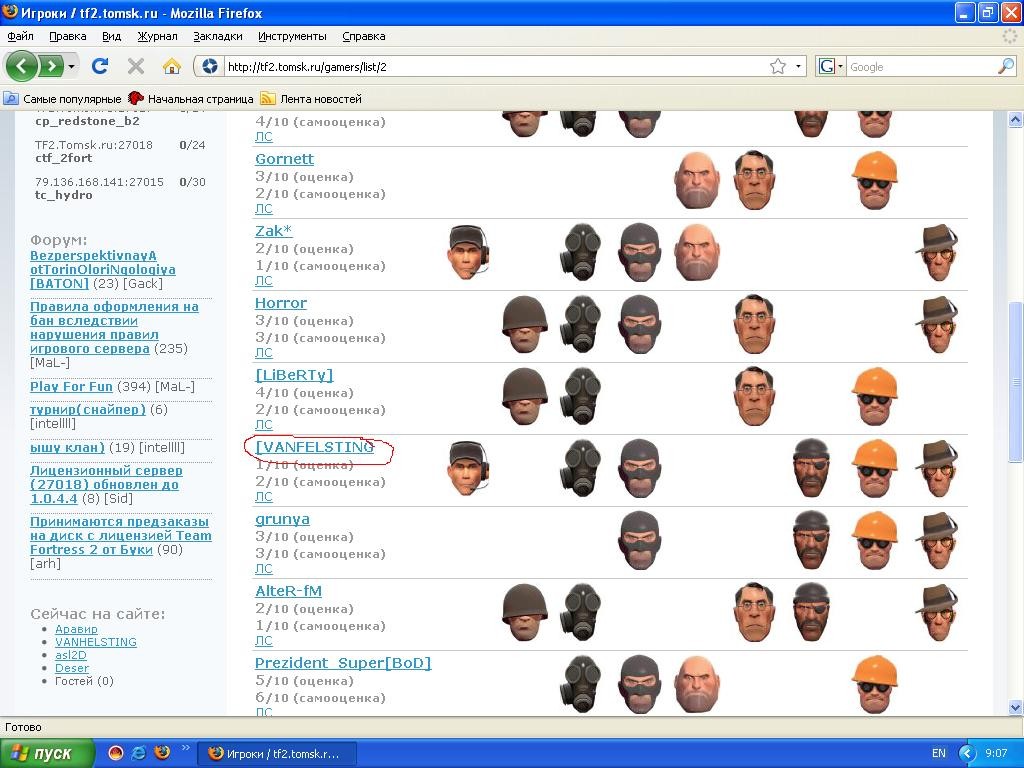Click the Demoman icon in VANFELSTING row
The image size is (1024, 768).
811,468
